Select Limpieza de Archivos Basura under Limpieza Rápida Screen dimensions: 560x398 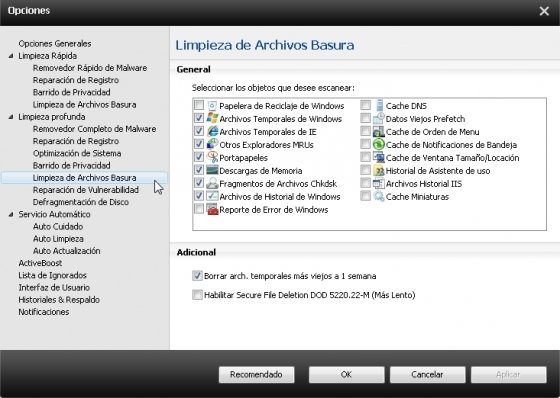point(84,105)
